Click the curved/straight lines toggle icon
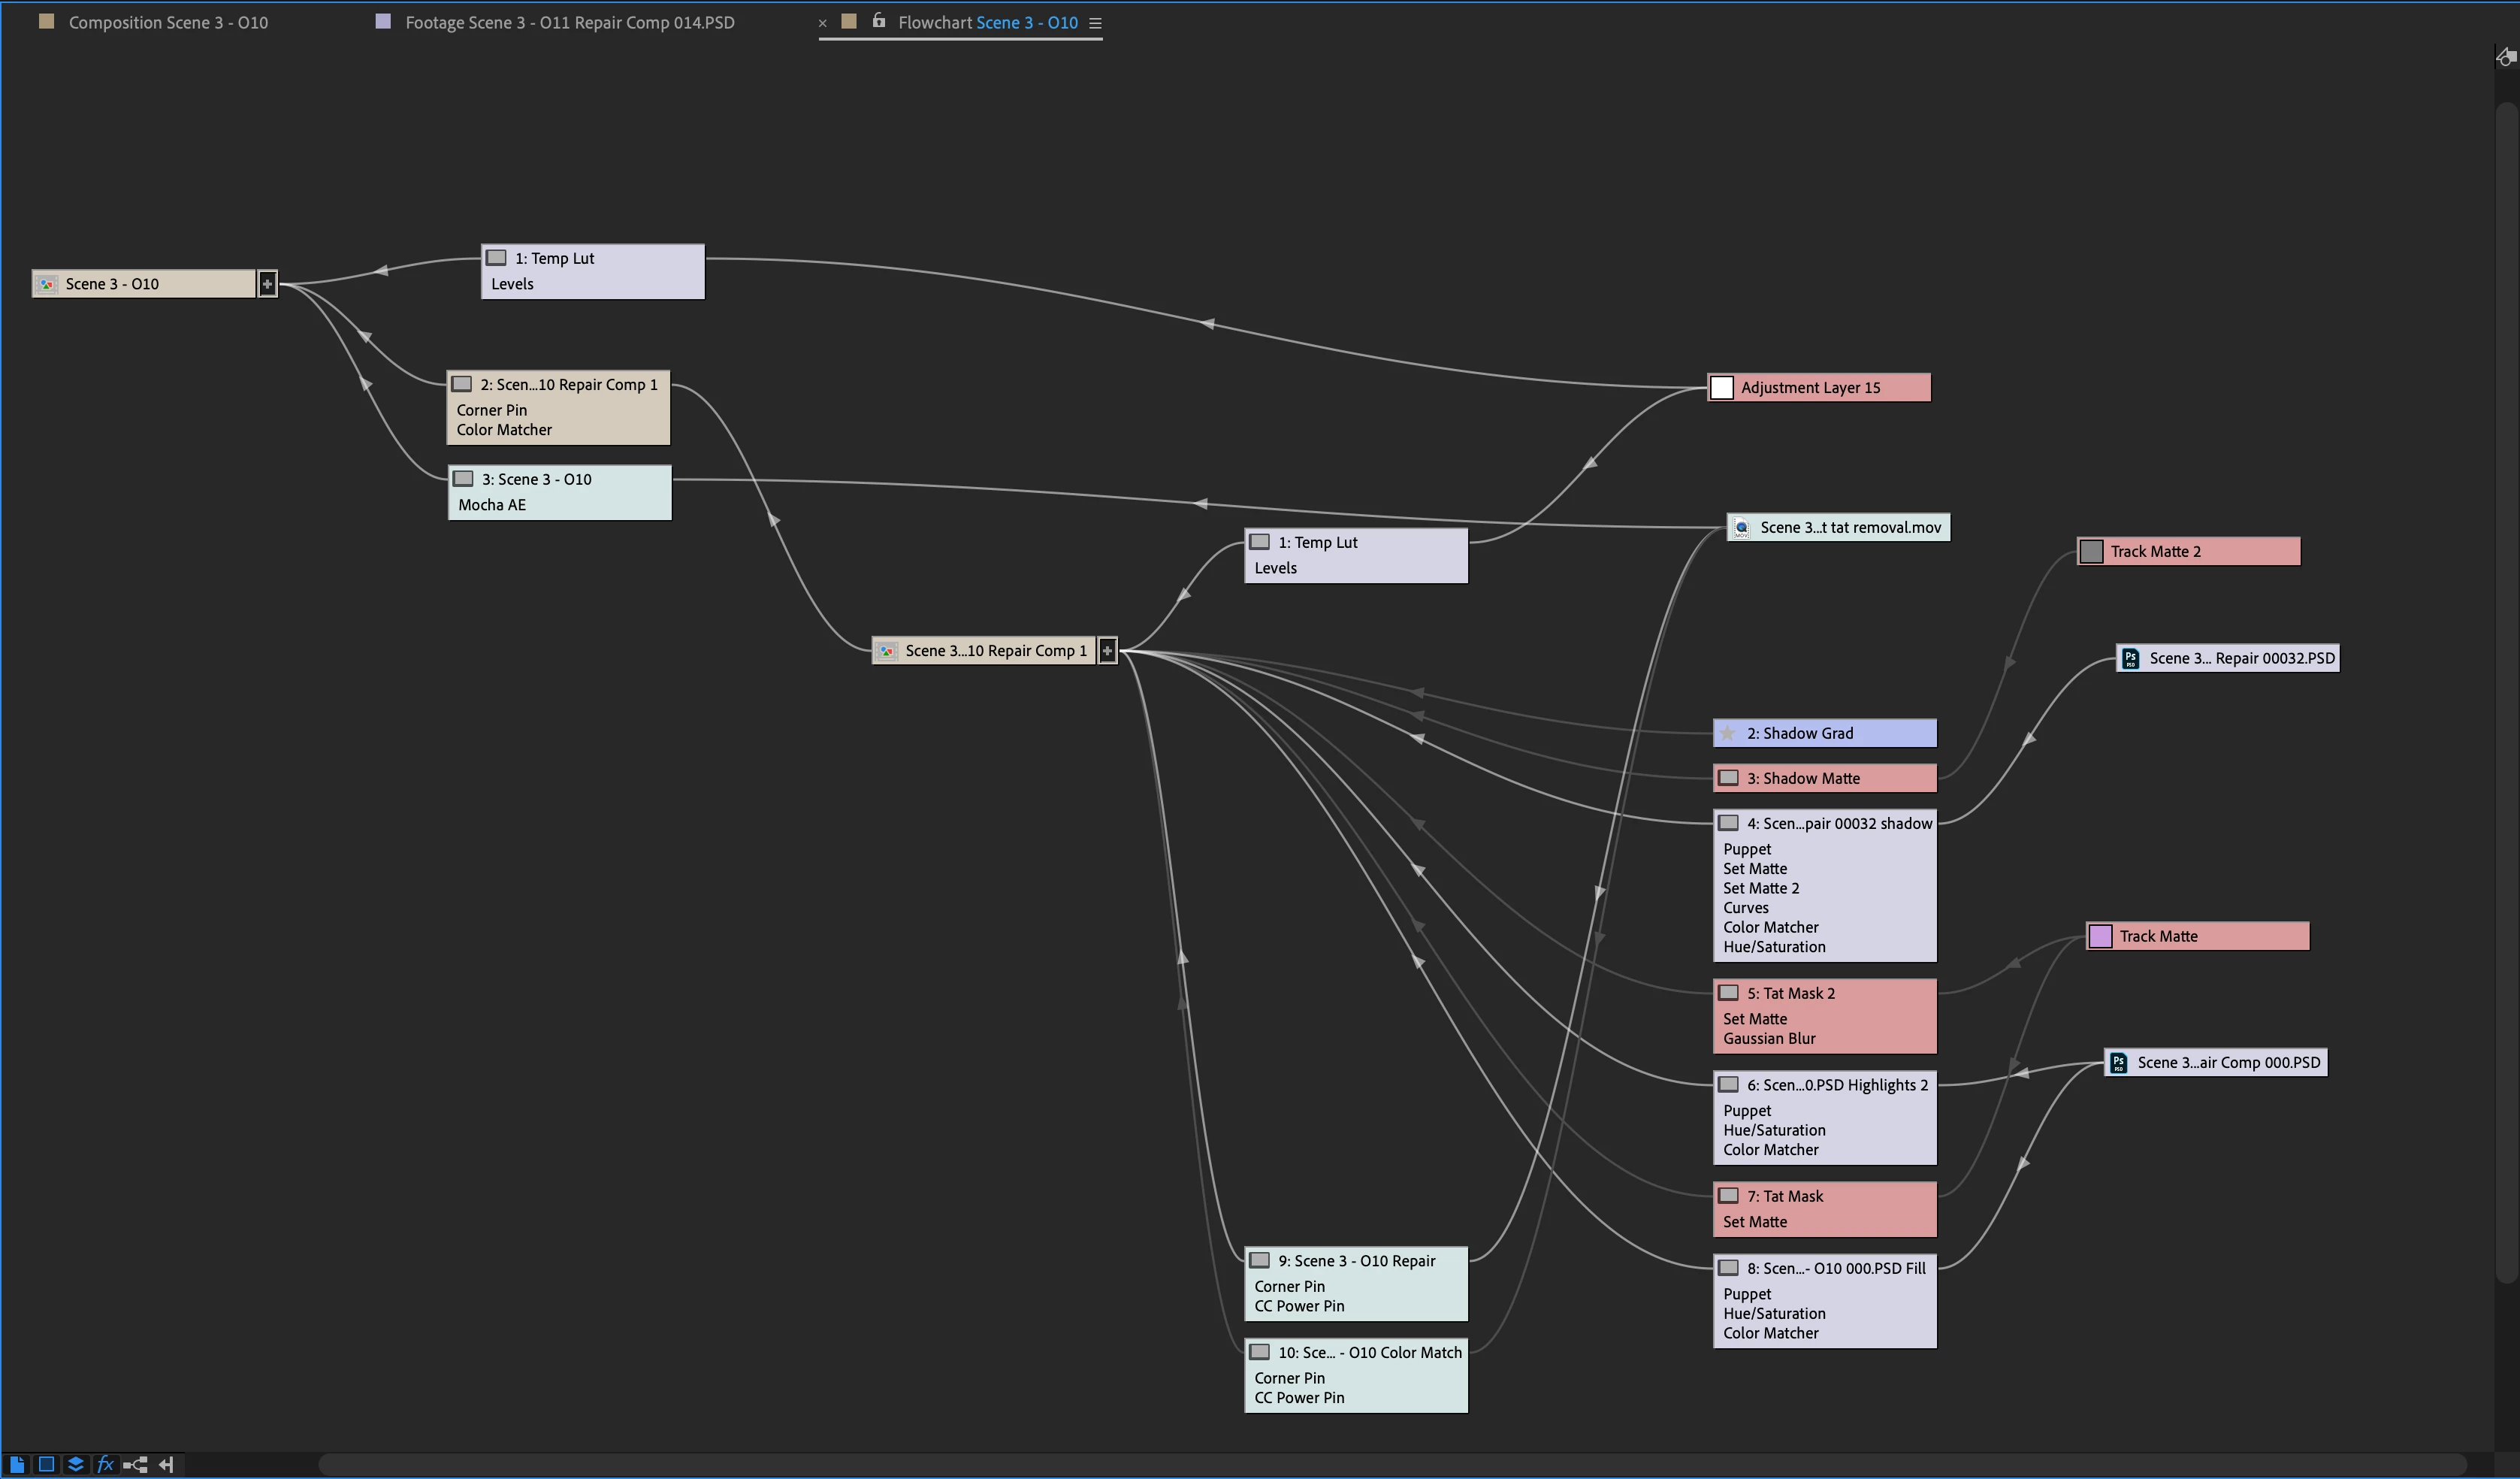This screenshot has height=1479, width=2520. [x=136, y=1464]
